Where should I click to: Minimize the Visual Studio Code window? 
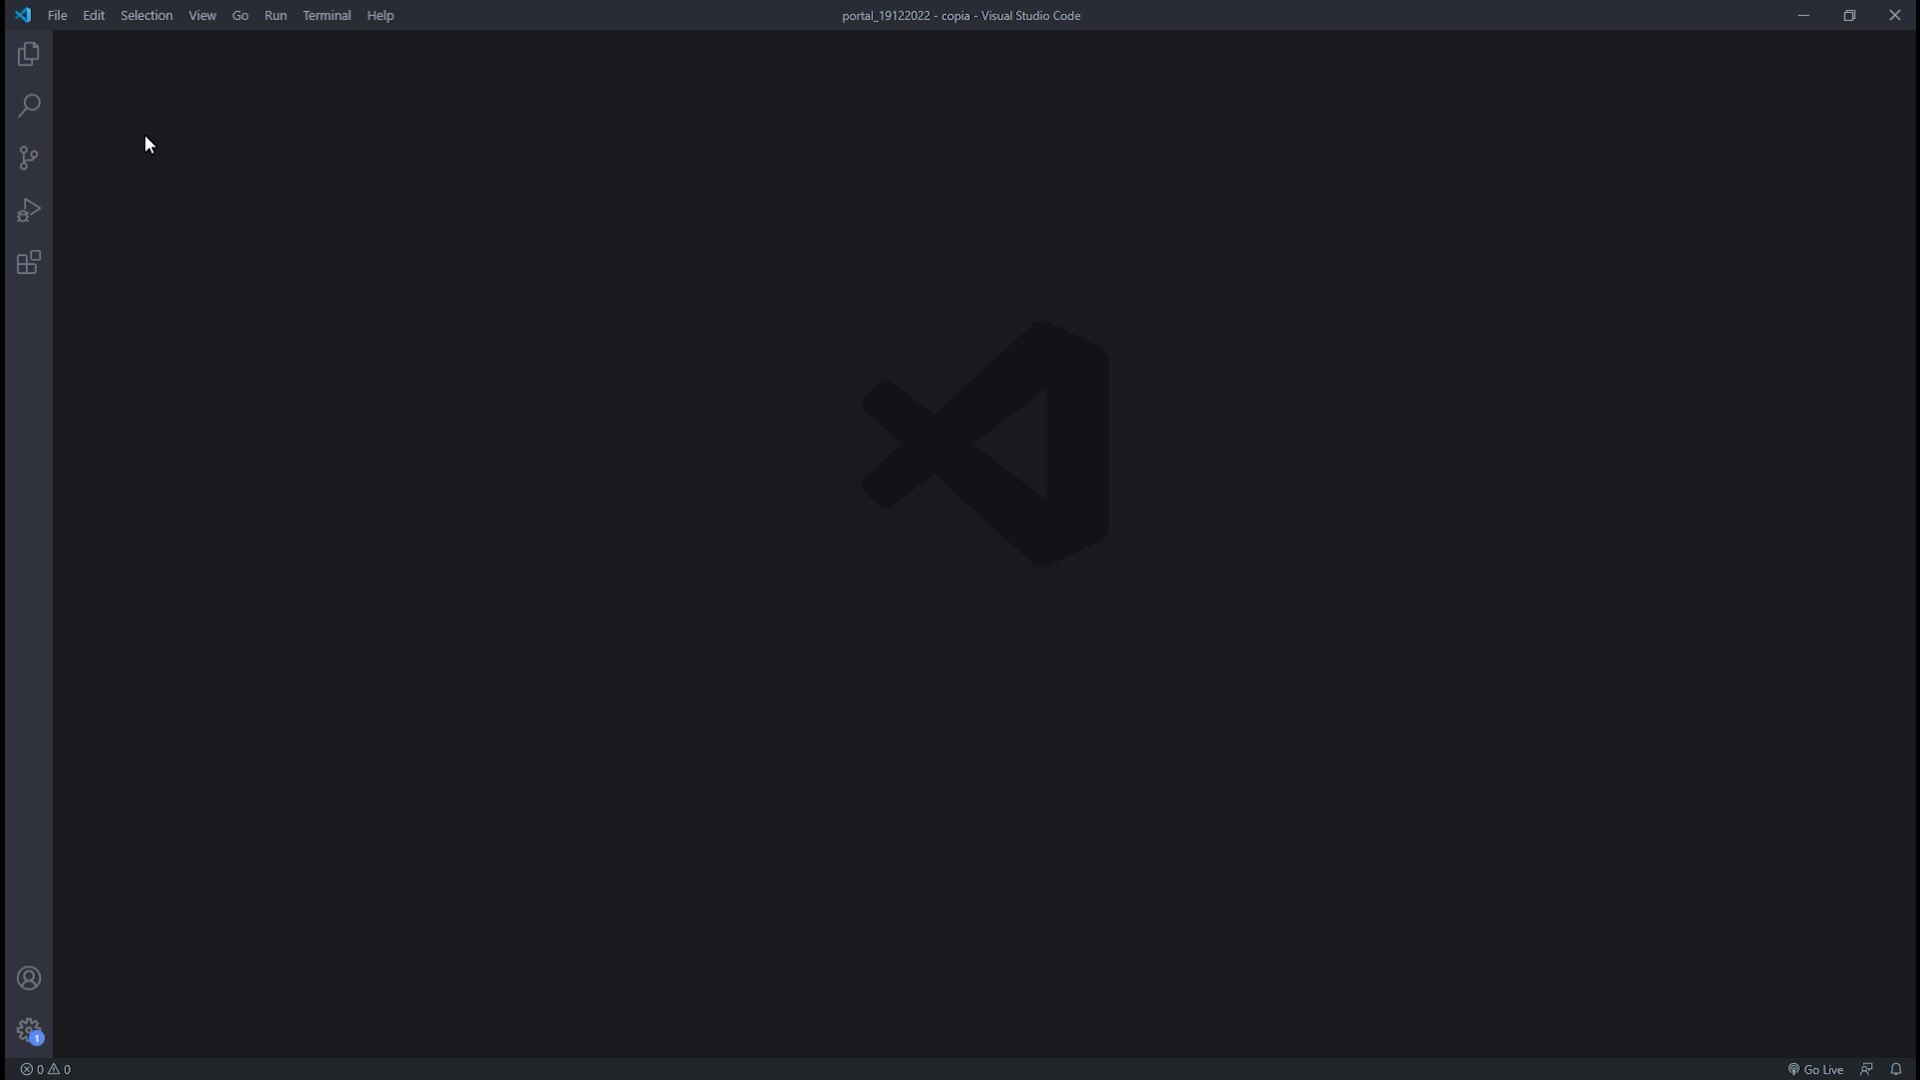click(1803, 15)
